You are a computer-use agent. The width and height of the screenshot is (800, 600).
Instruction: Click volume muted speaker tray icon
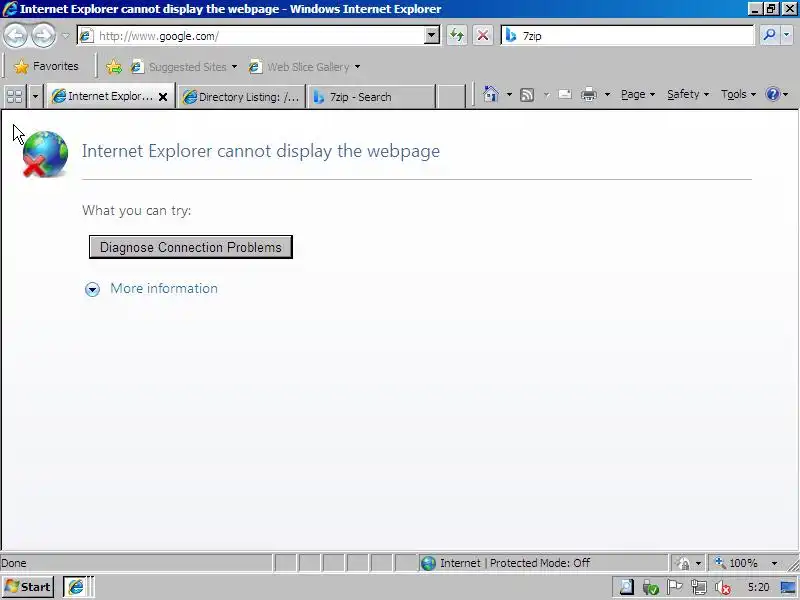point(722,588)
